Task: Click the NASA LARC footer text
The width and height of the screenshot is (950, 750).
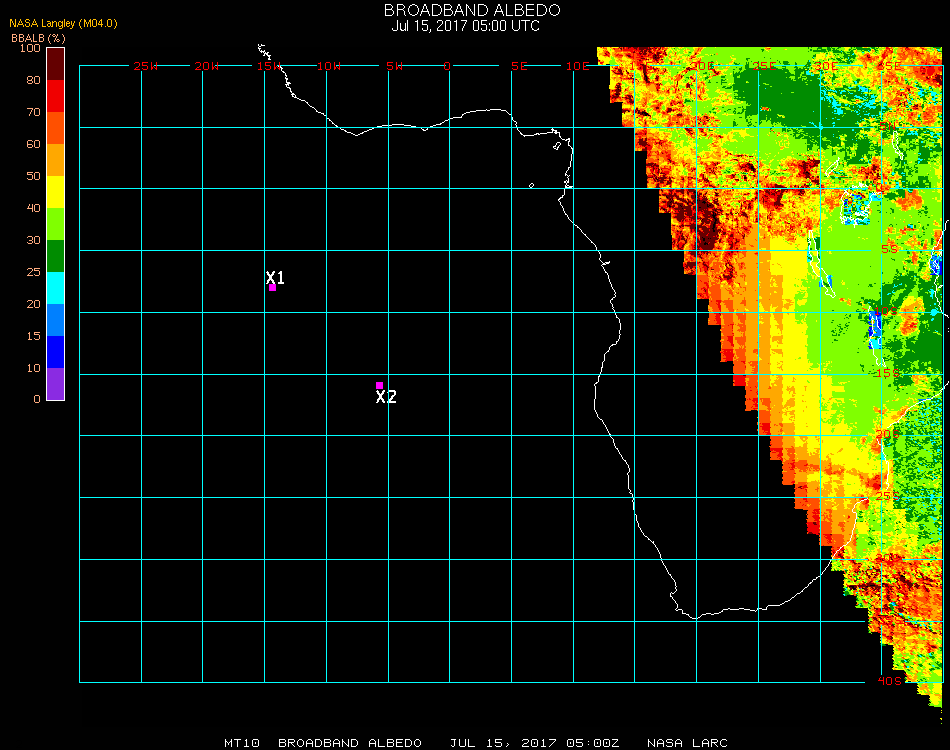Action: (x=687, y=743)
